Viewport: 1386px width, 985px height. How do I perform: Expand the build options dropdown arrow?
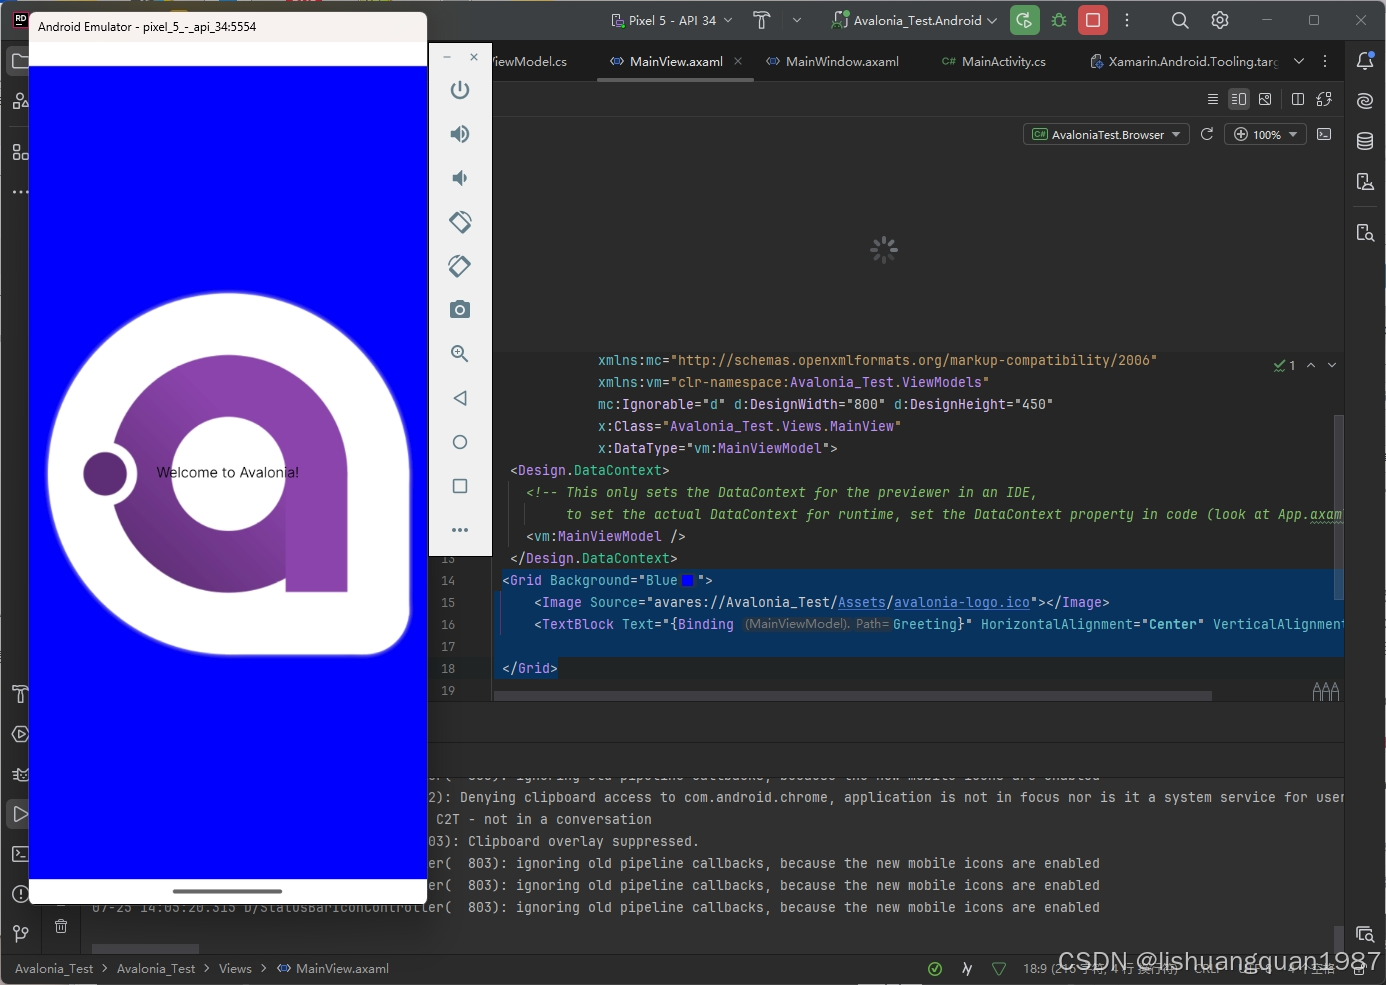click(797, 20)
